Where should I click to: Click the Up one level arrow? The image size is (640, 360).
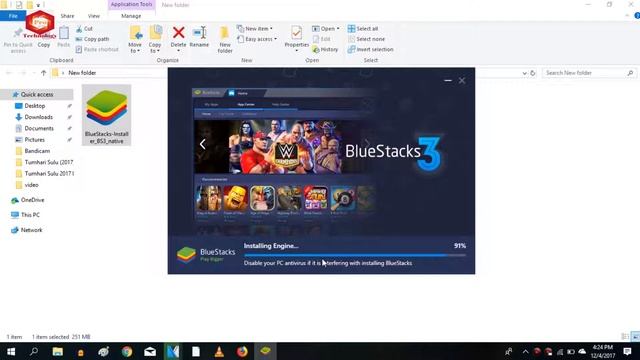point(44,73)
